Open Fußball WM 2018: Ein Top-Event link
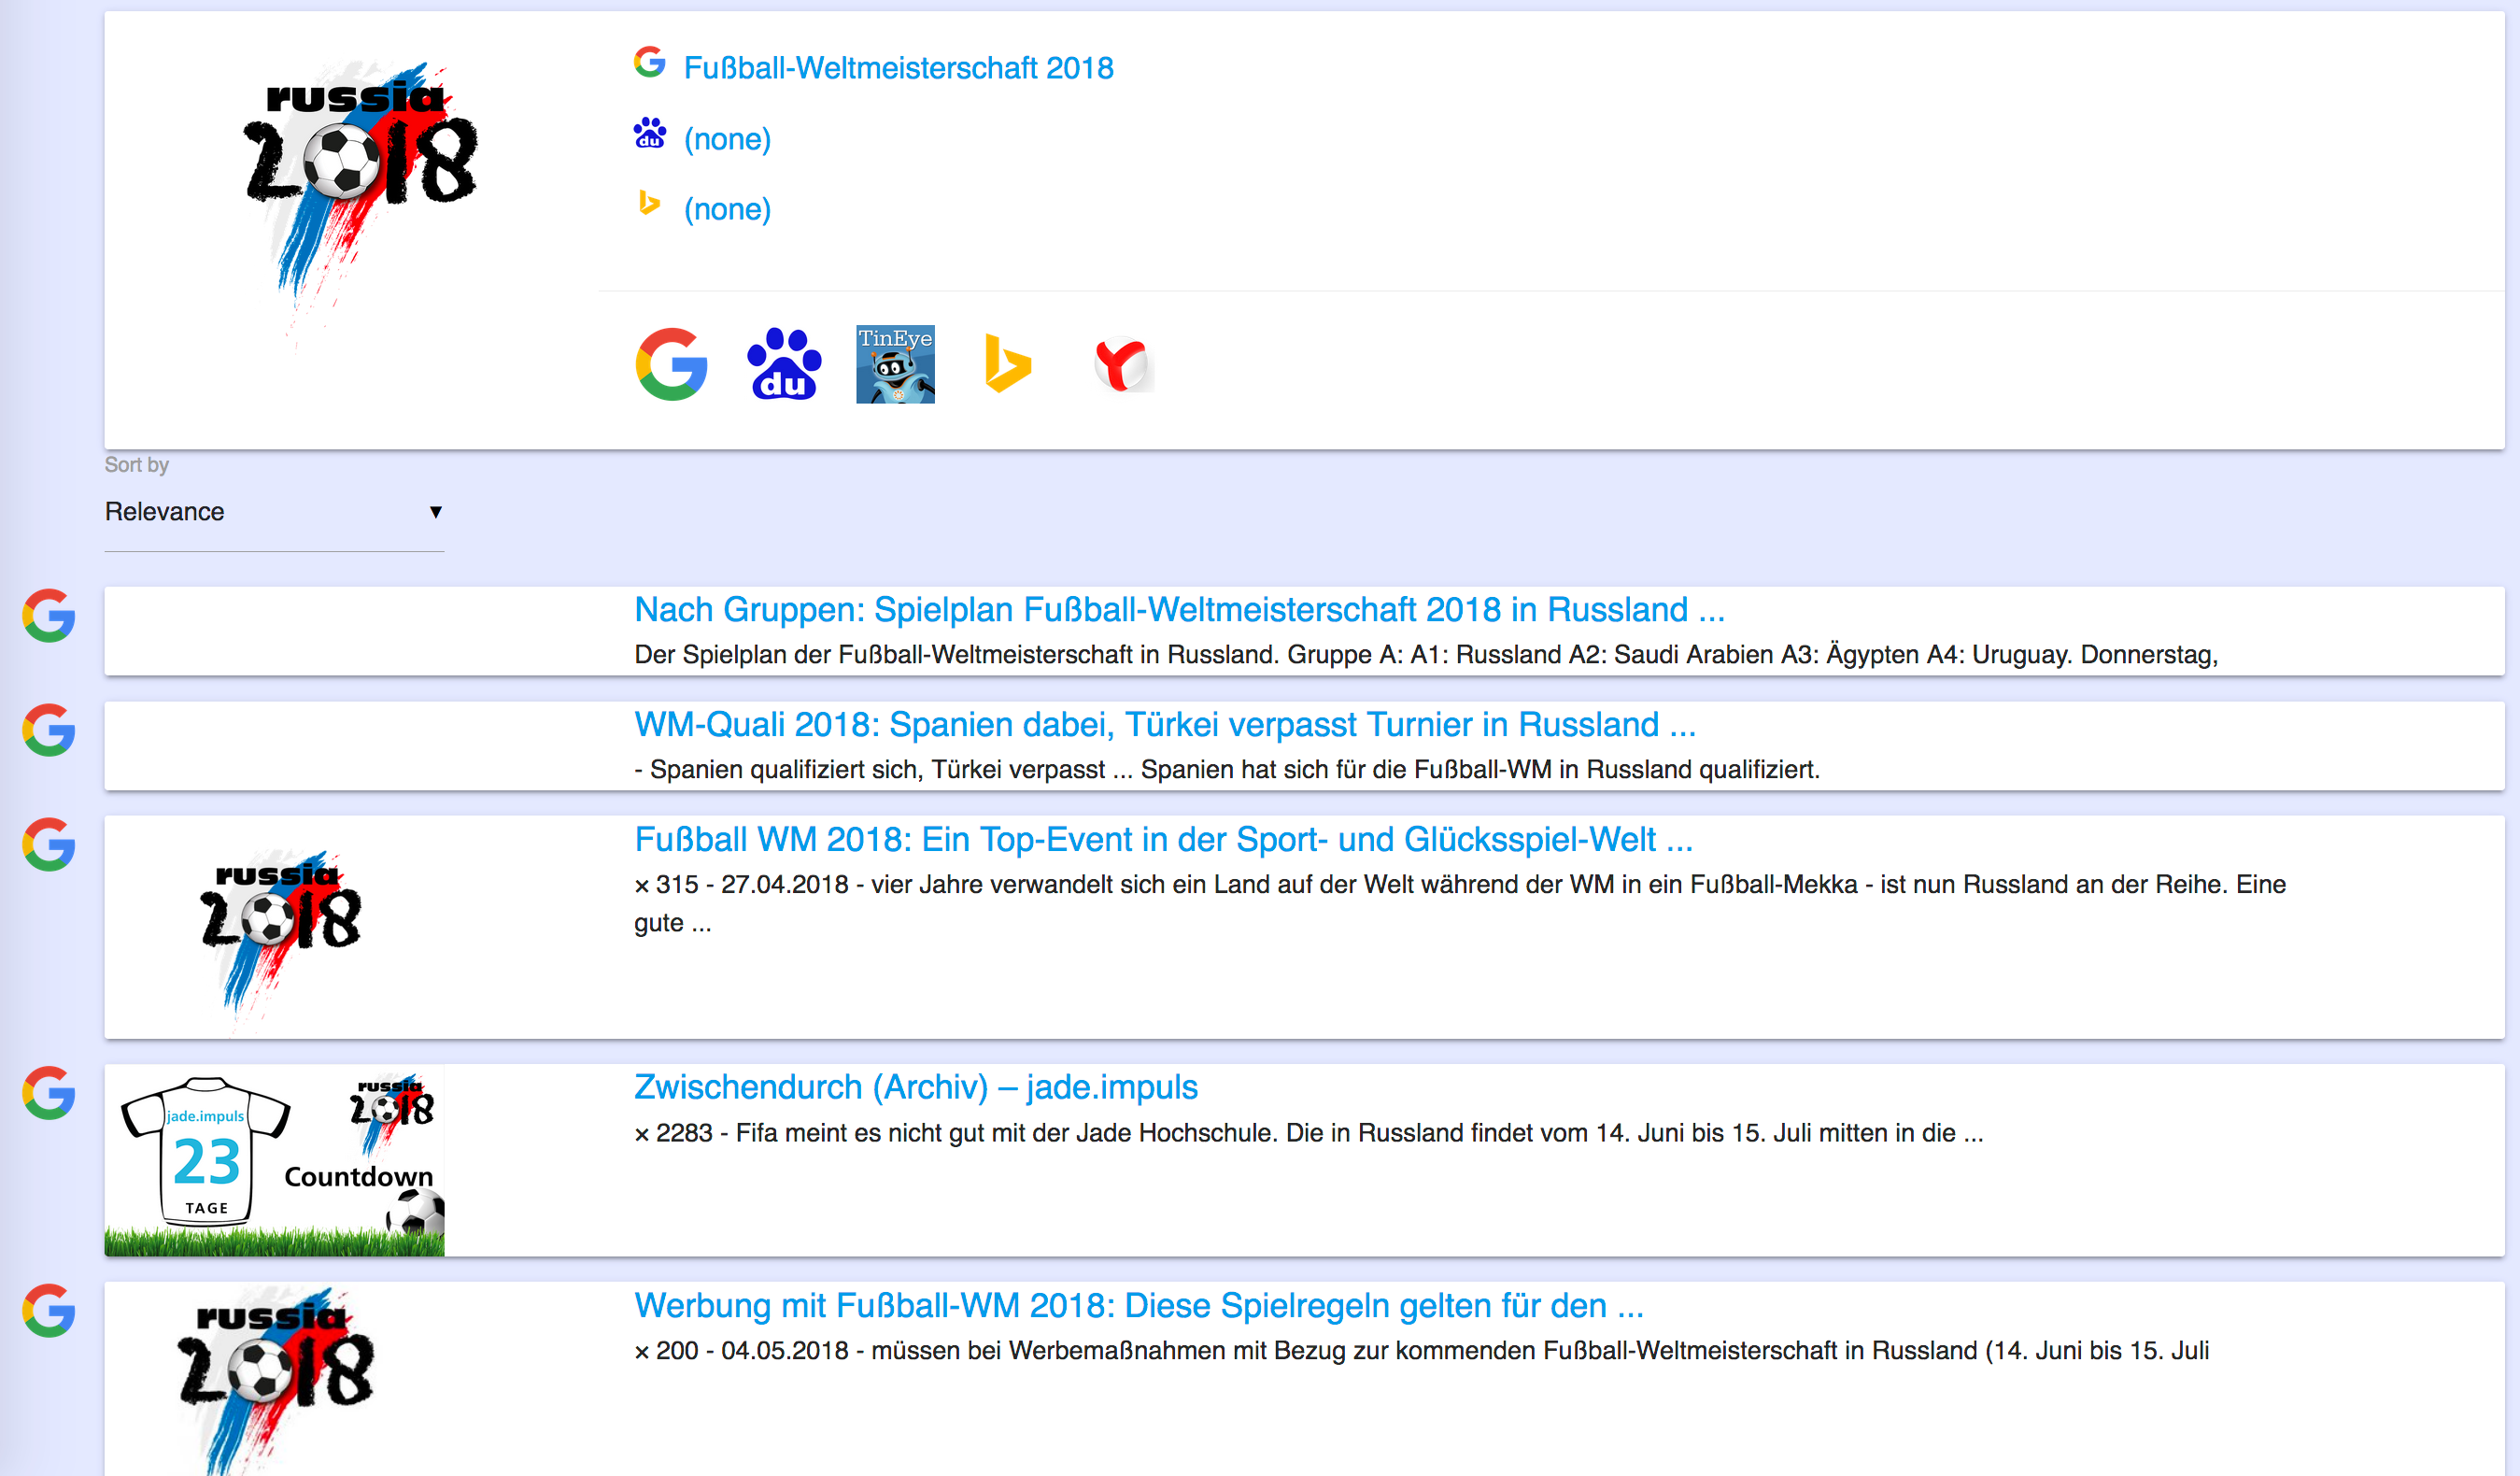 (1163, 839)
